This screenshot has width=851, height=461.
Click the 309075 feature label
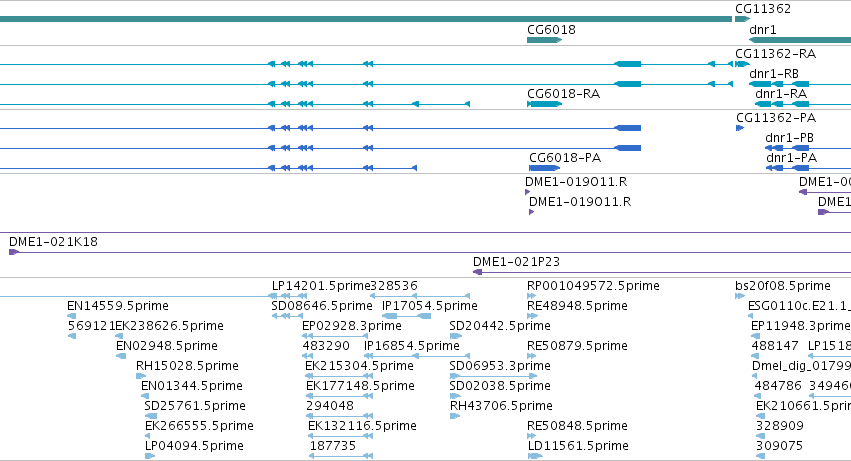[x=779, y=446]
